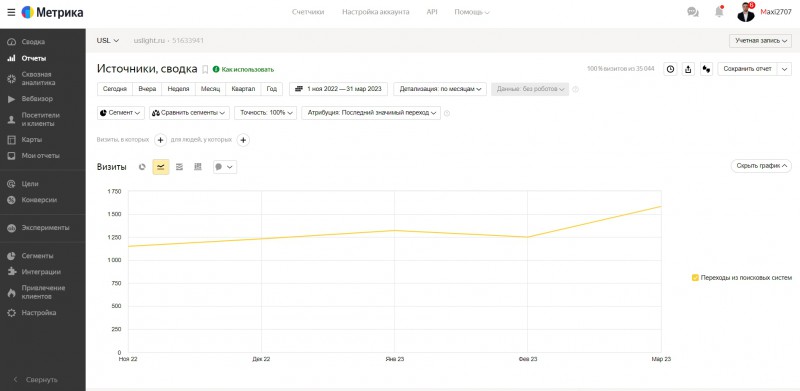The height and width of the screenshot is (391, 800).
Task: Open Отчеты in the sidebar
Action: pos(34,58)
